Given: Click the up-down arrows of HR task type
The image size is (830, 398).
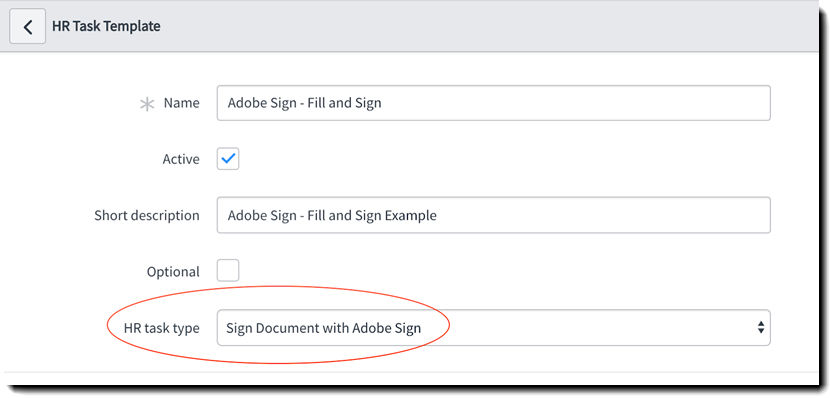Looking at the screenshot, I should coord(761,328).
